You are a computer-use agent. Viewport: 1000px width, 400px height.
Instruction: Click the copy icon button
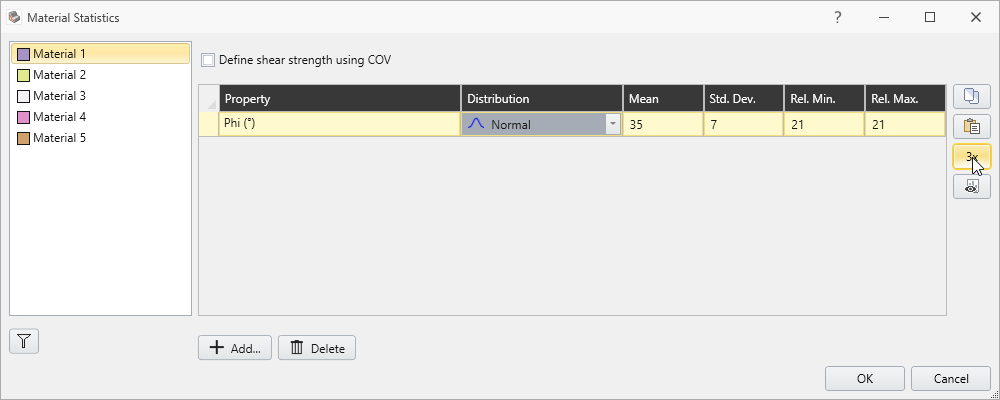point(971,97)
